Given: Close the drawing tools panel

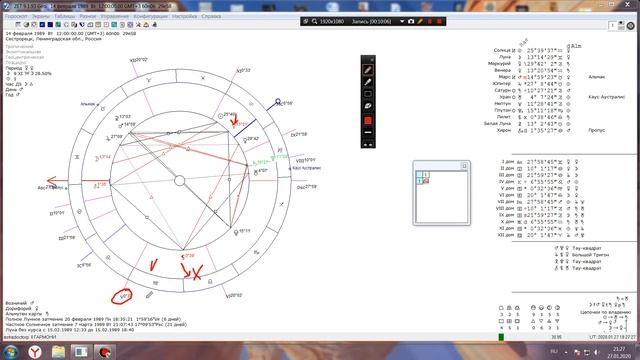Looking at the screenshot, I should pyautogui.click(x=371, y=59).
